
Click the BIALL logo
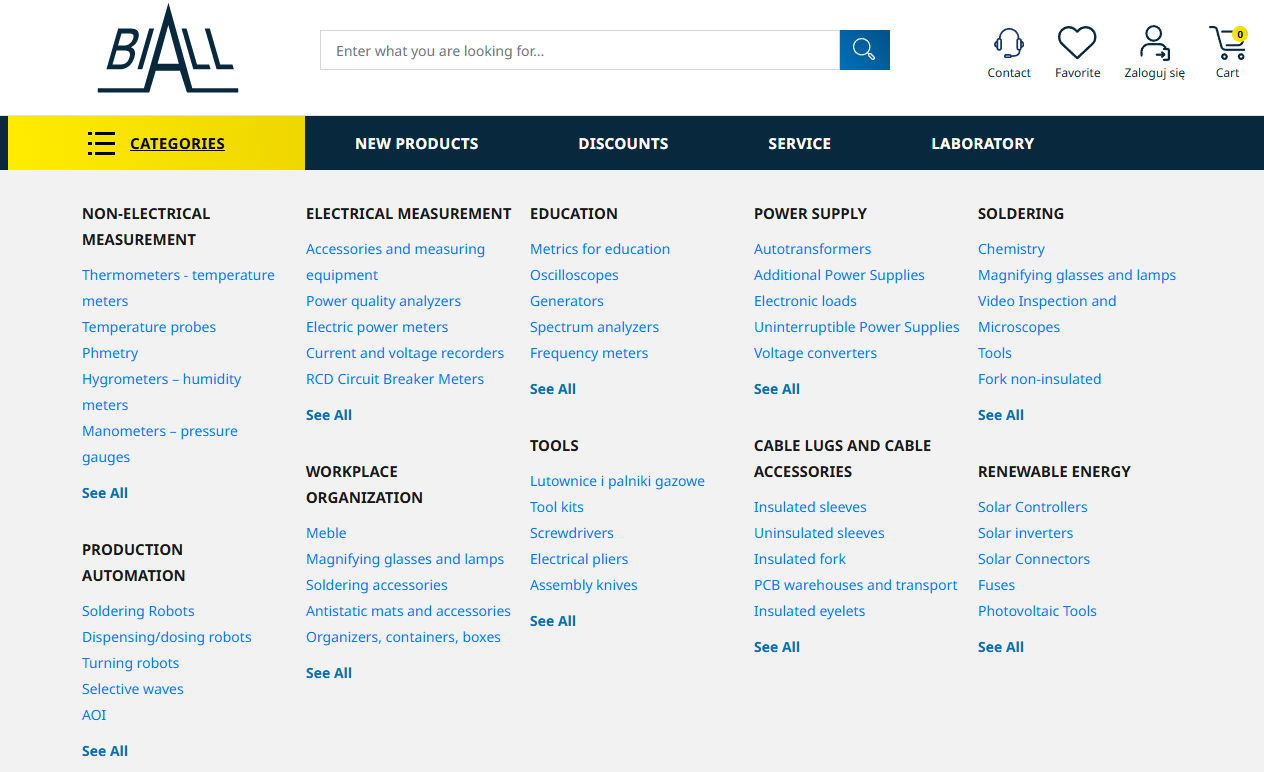click(167, 49)
